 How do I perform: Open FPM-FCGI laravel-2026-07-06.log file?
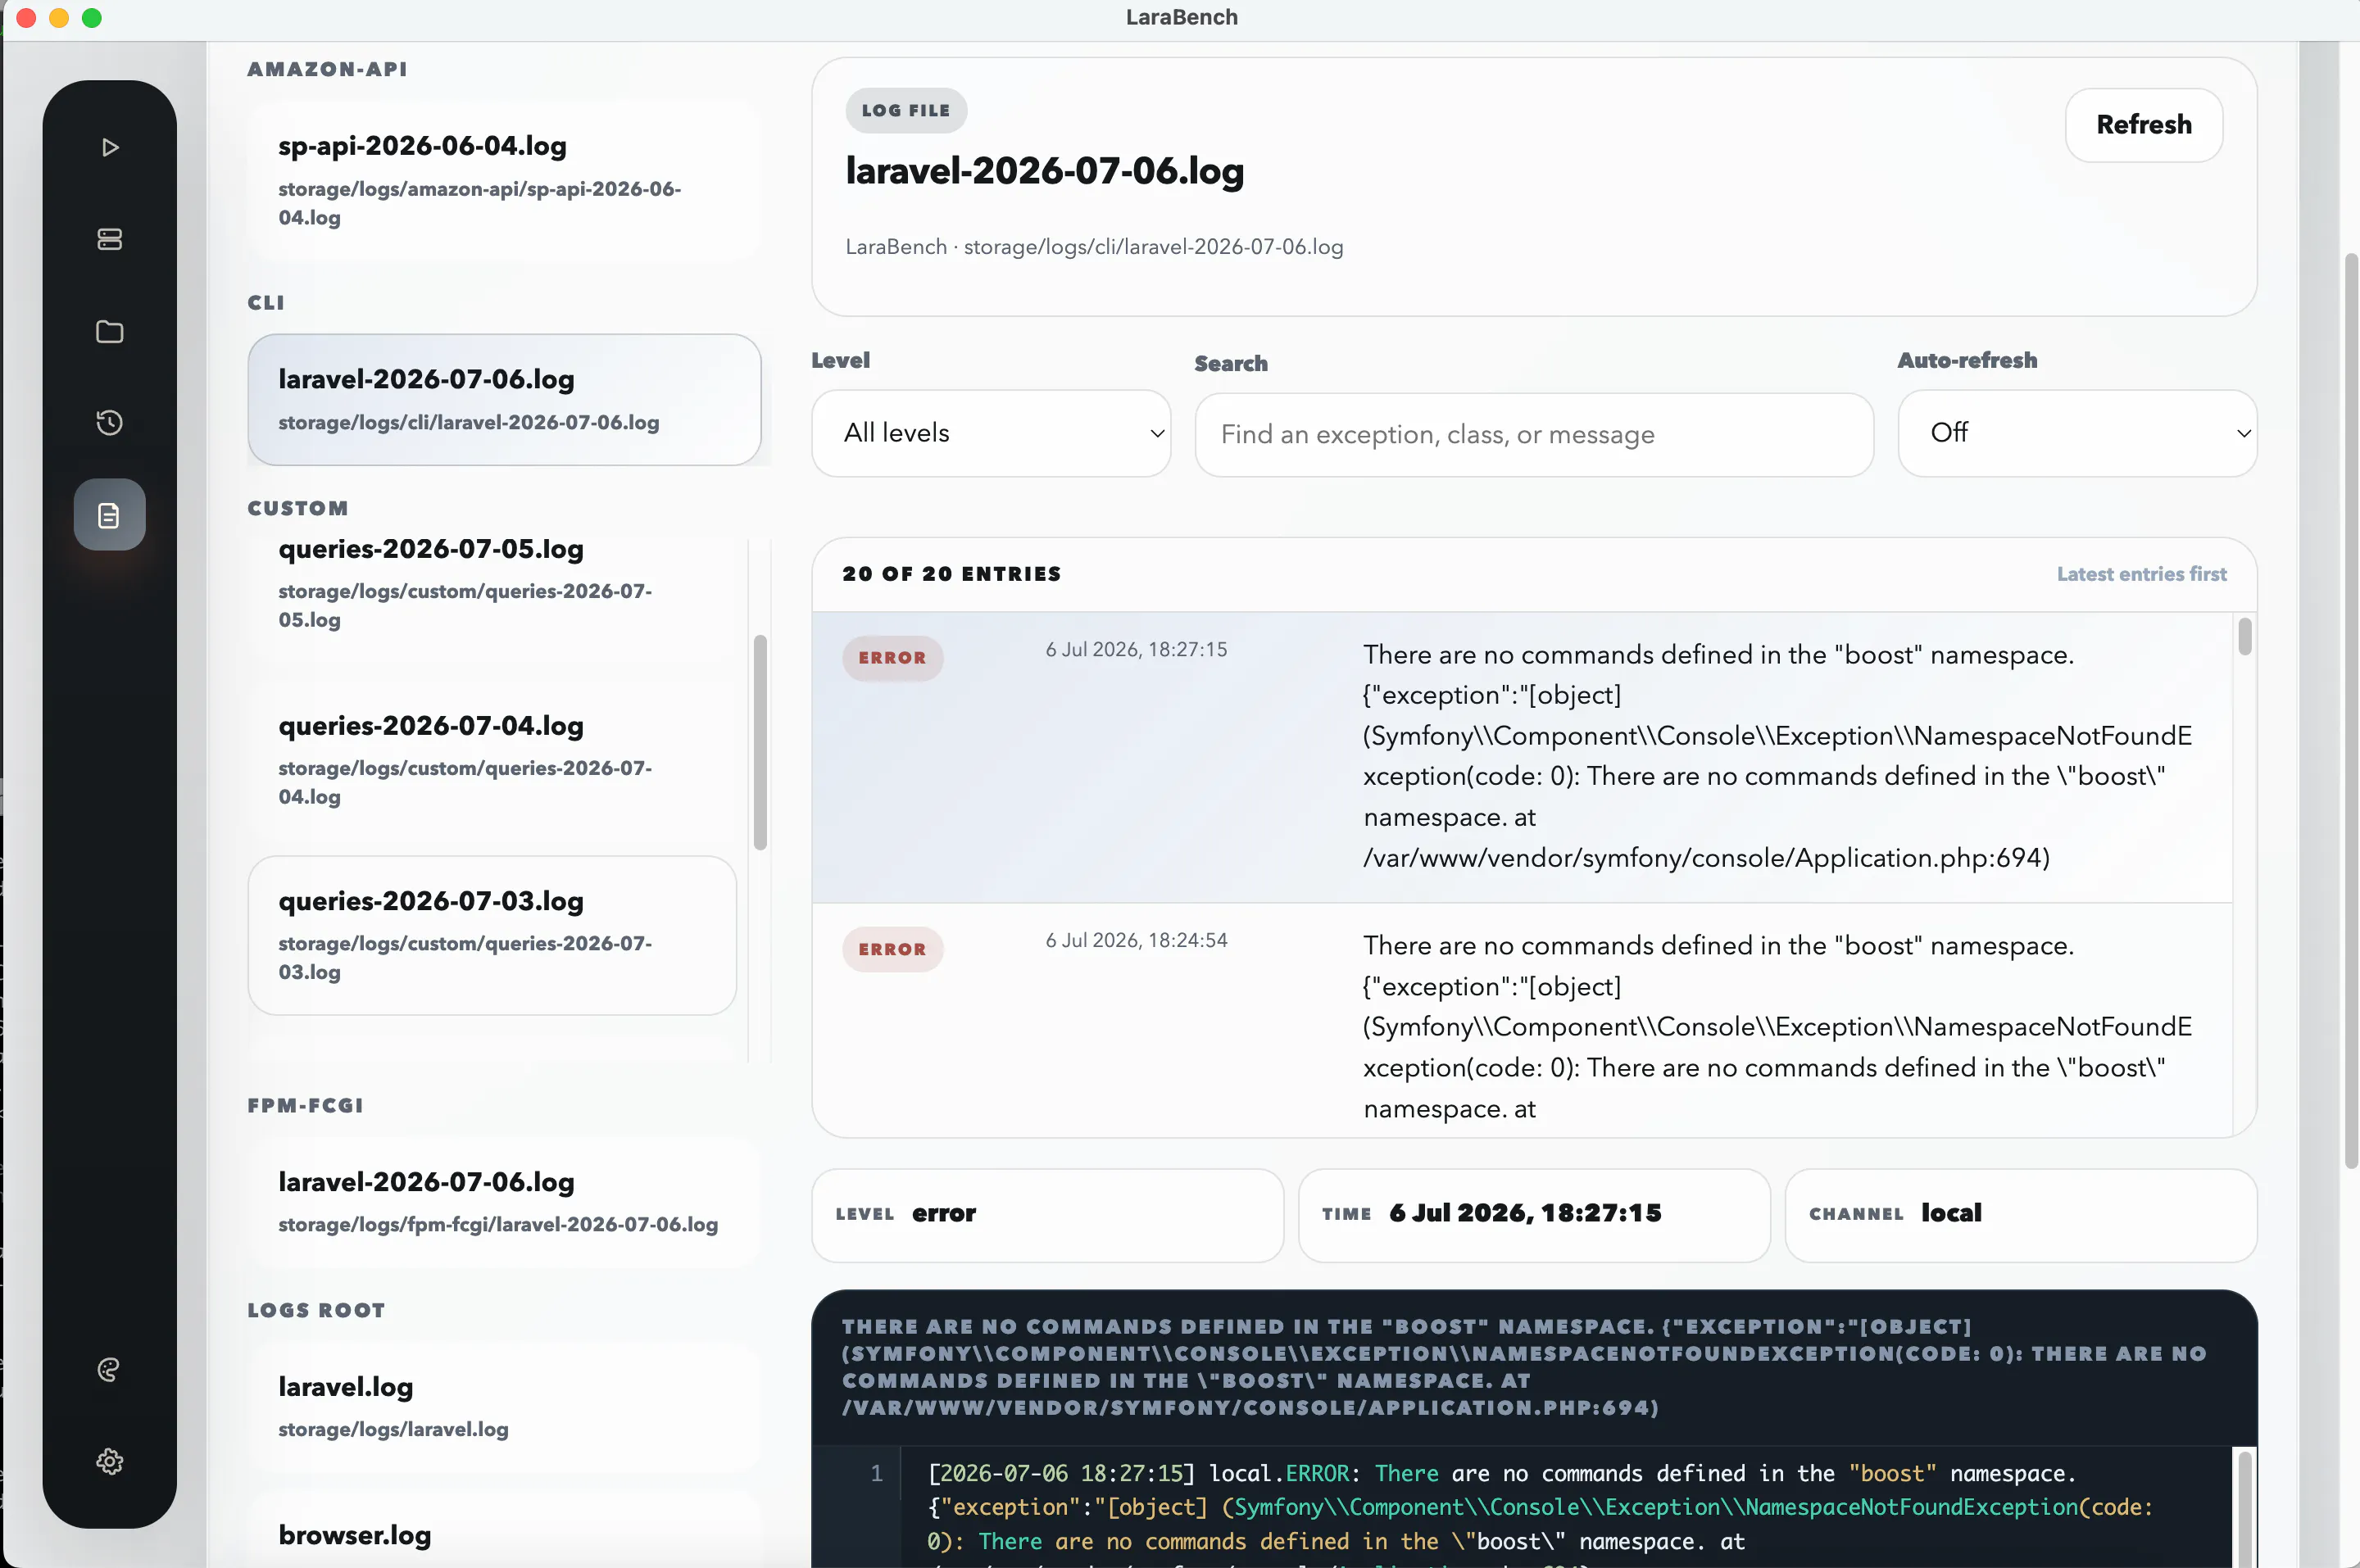[503, 1202]
